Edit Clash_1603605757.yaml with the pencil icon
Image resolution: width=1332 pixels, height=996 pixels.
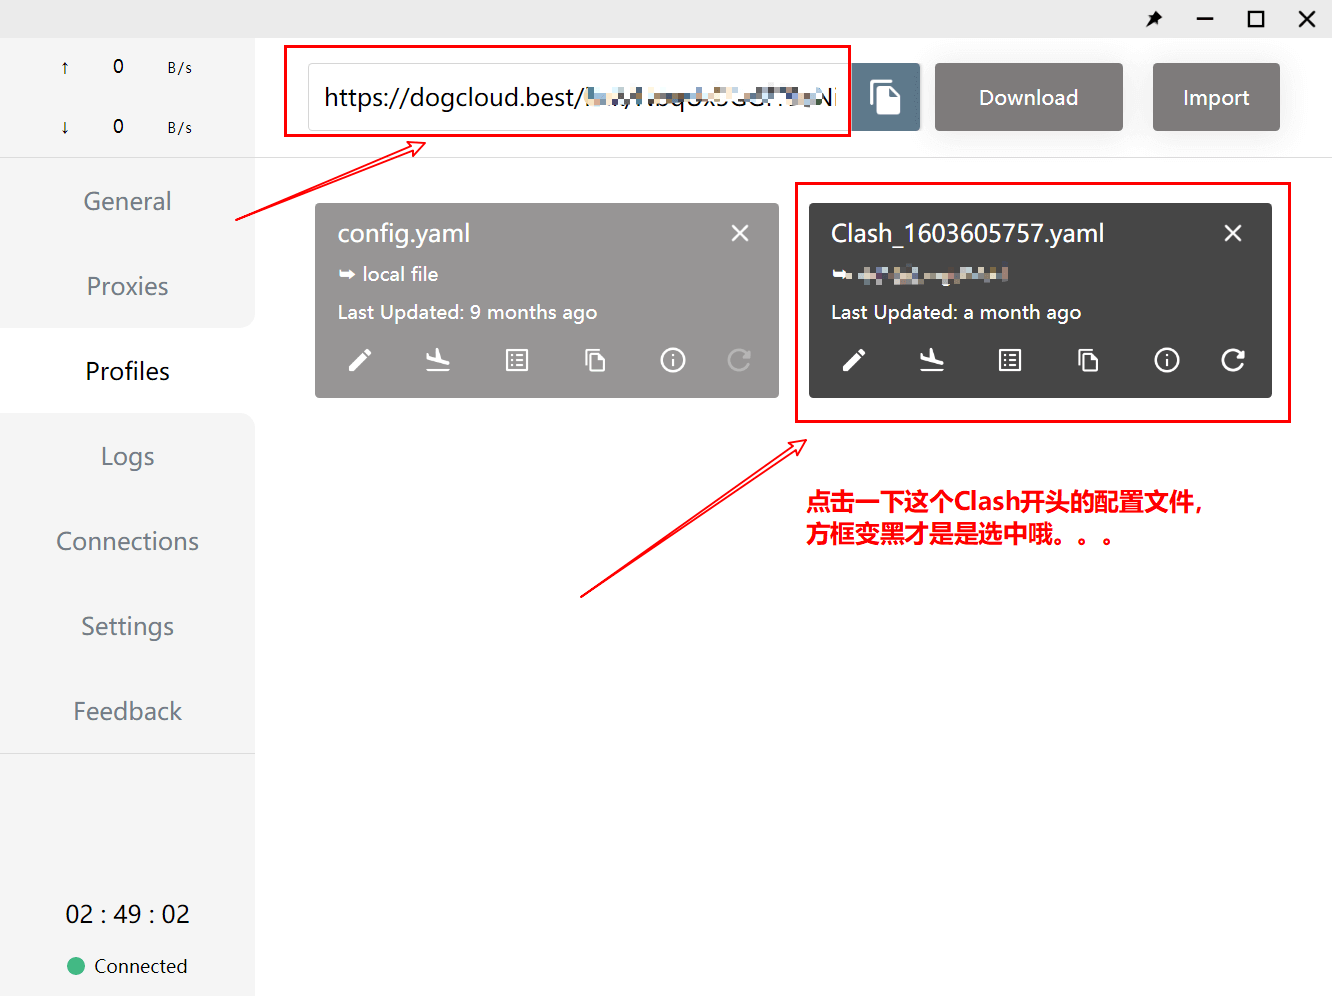point(854,360)
